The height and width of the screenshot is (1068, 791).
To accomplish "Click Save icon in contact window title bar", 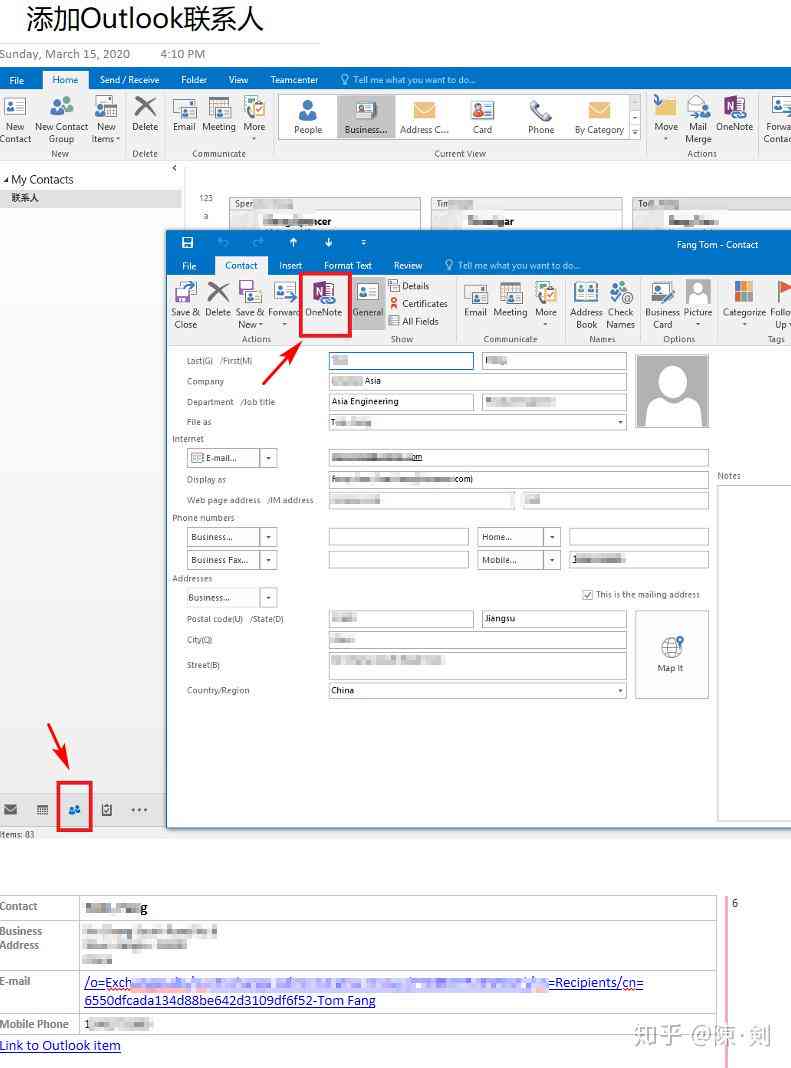I will click(x=187, y=242).
